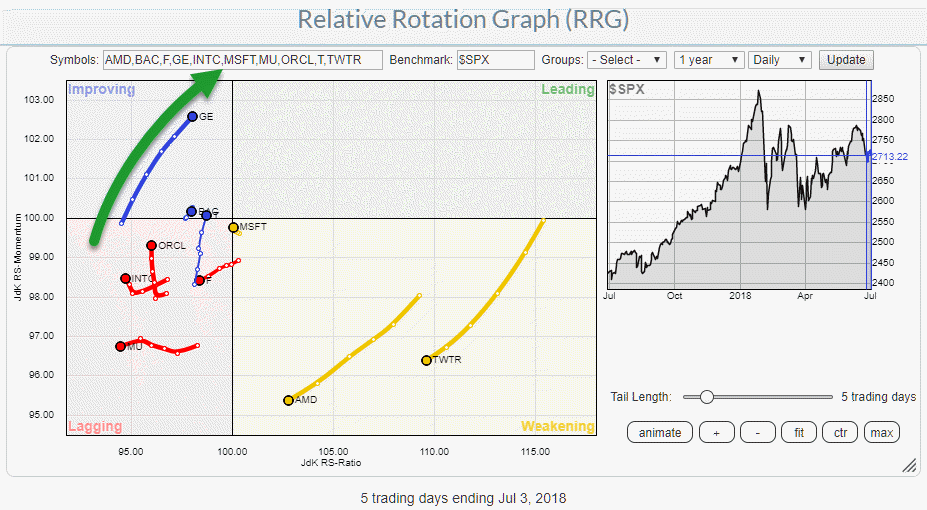Click the 2713.22 price label

pyautogui.click(x=890, y=157)
